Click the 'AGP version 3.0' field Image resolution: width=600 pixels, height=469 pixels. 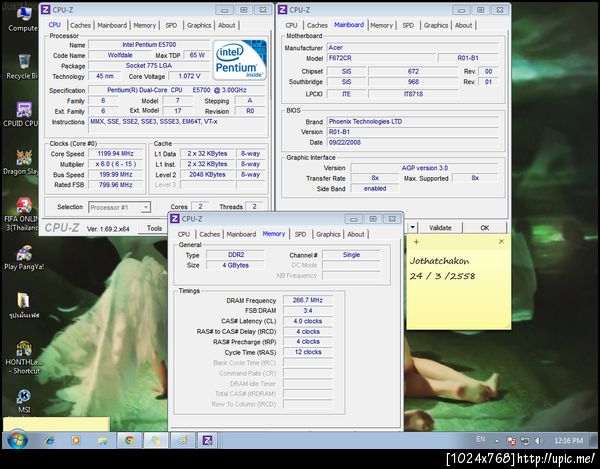pyautogui.click(x=425, y=168)
